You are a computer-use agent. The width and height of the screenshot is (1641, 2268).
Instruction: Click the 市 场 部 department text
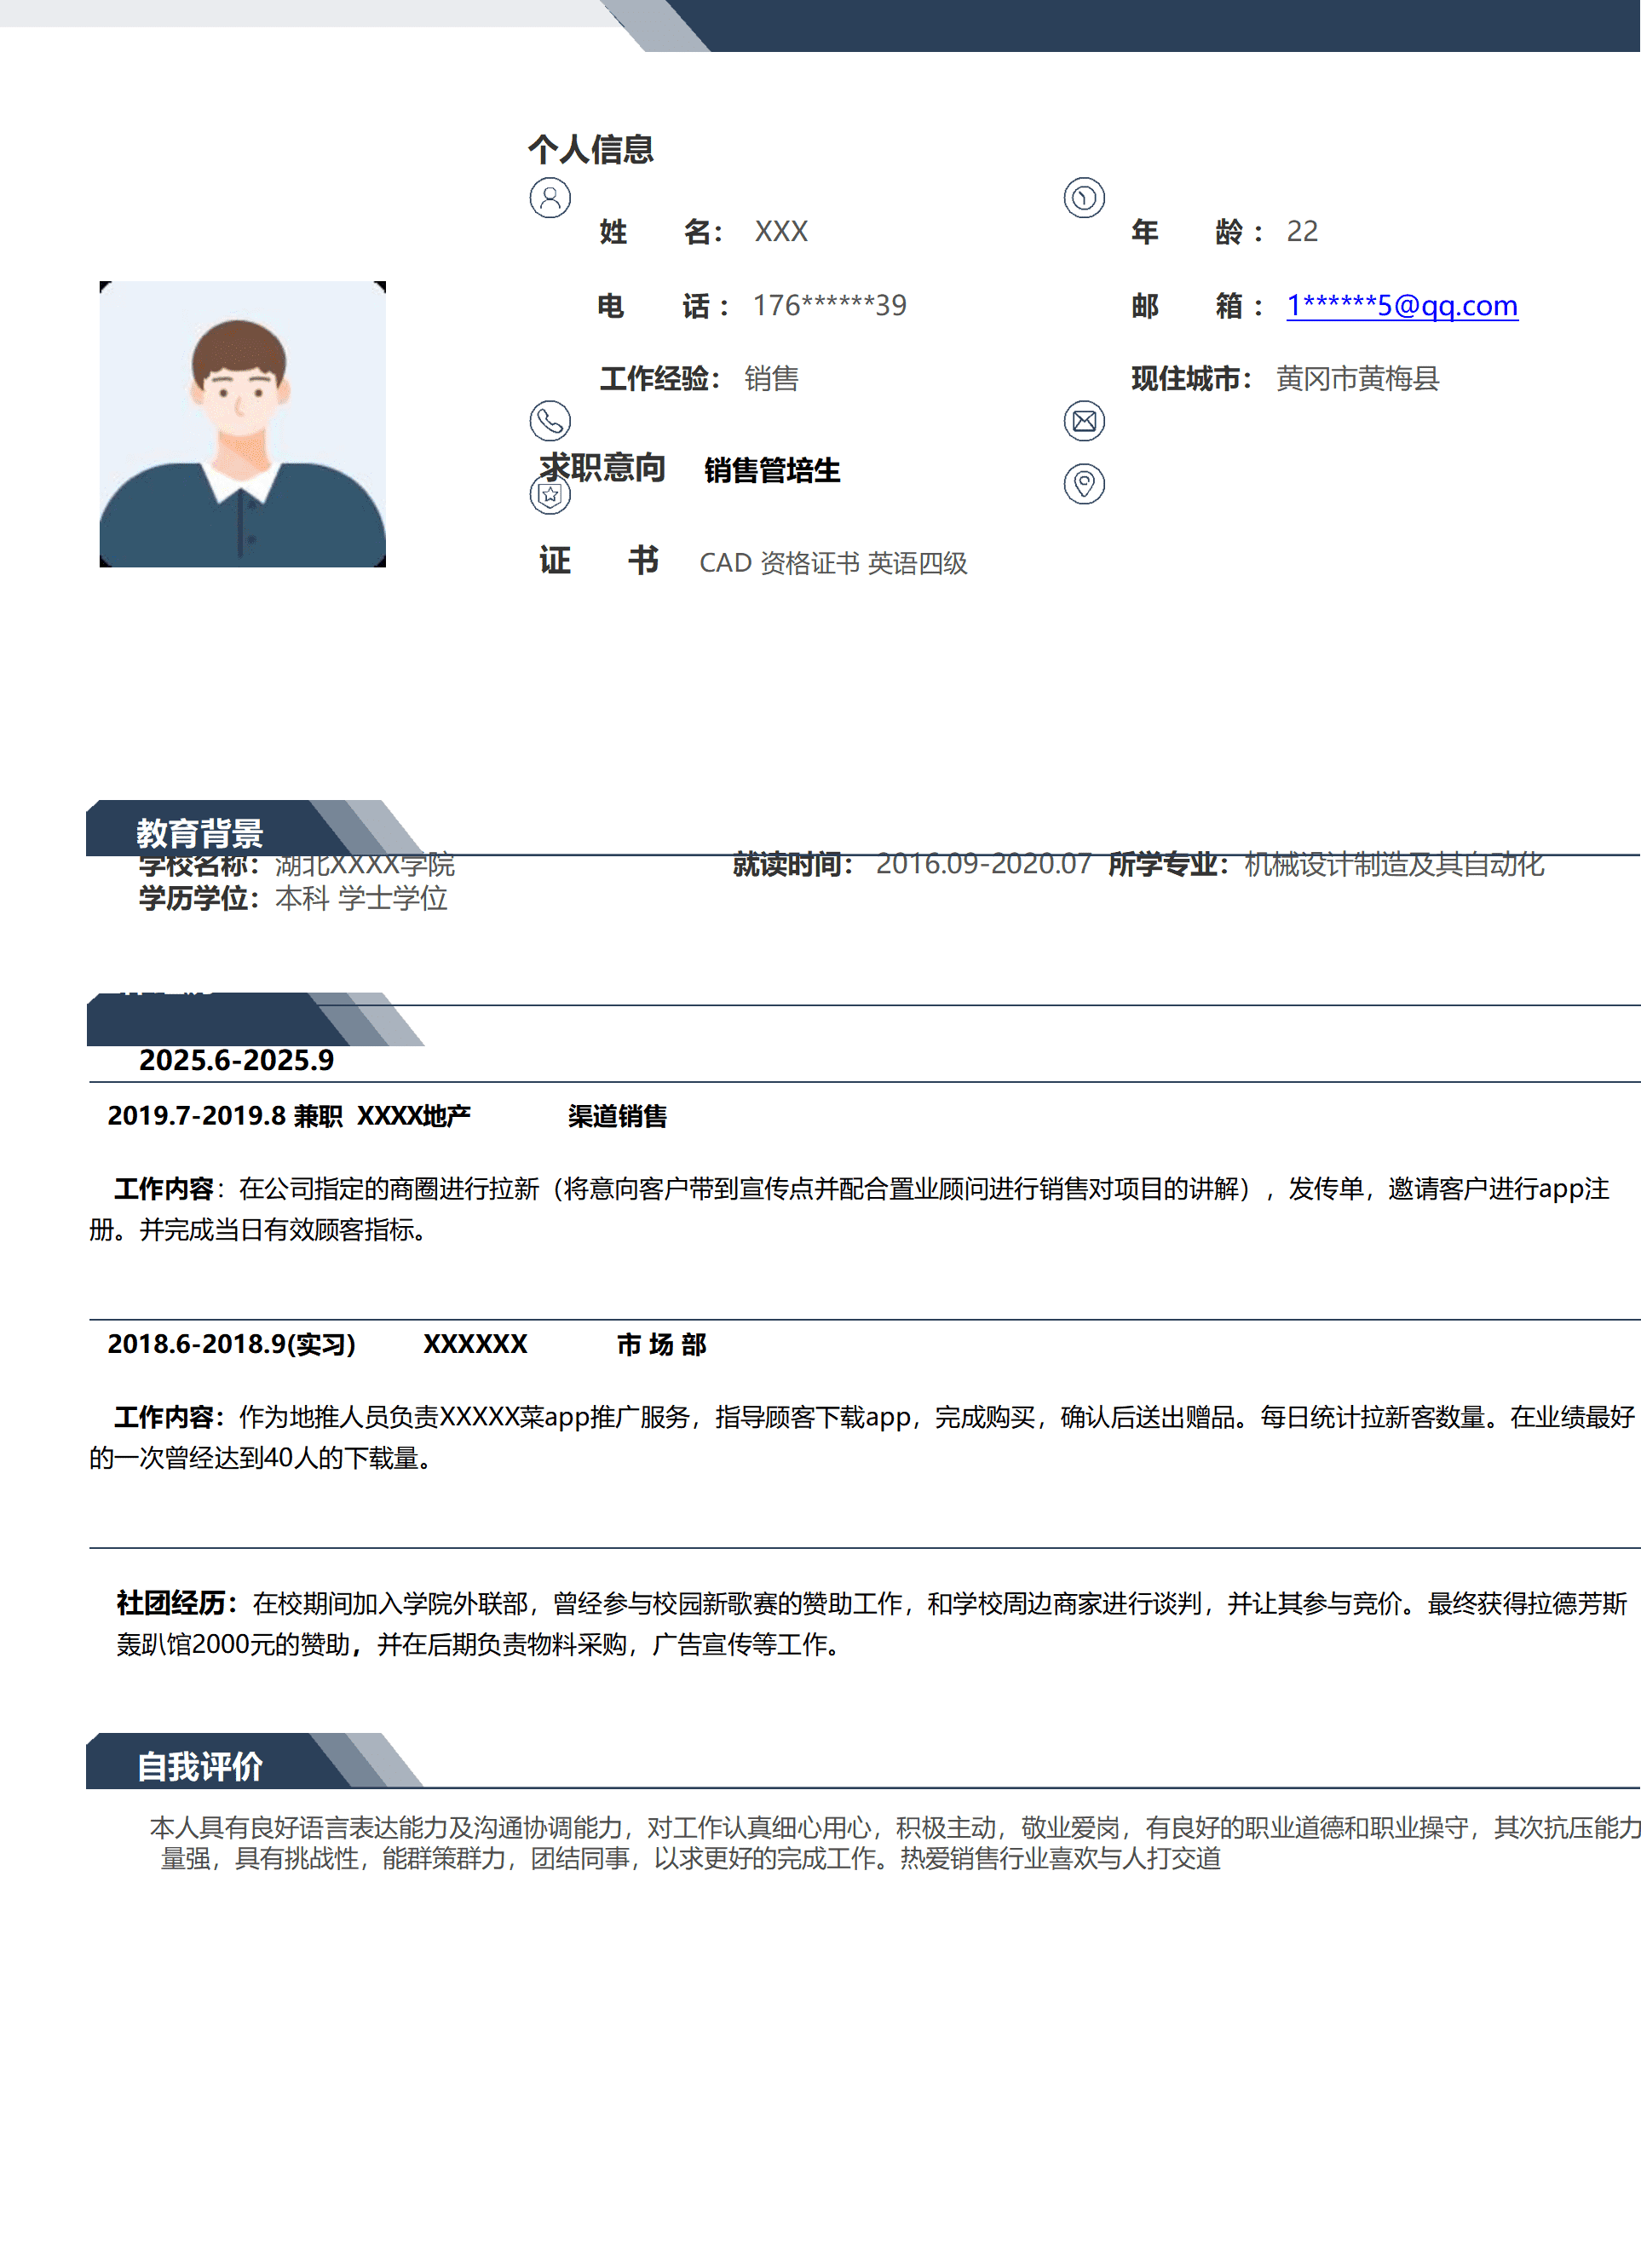[661, 1345]
